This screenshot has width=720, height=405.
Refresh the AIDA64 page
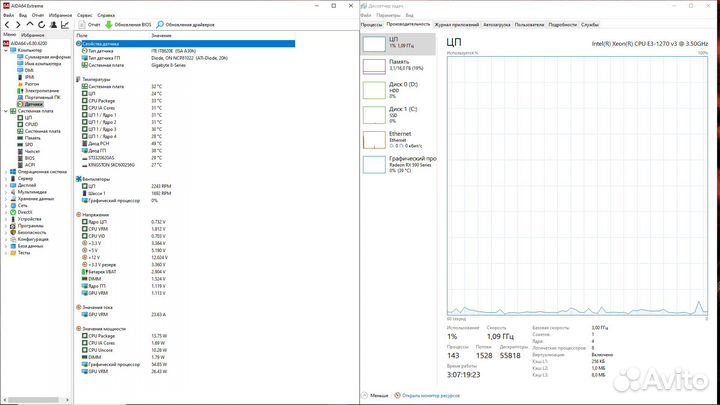(41, 25)
